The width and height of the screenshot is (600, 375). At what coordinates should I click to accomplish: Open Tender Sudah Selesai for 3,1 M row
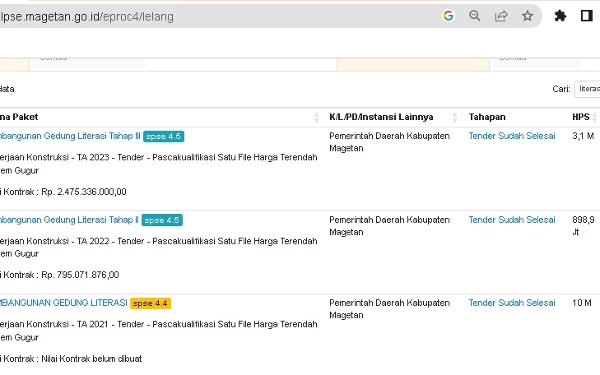click(x=512, y=136)
